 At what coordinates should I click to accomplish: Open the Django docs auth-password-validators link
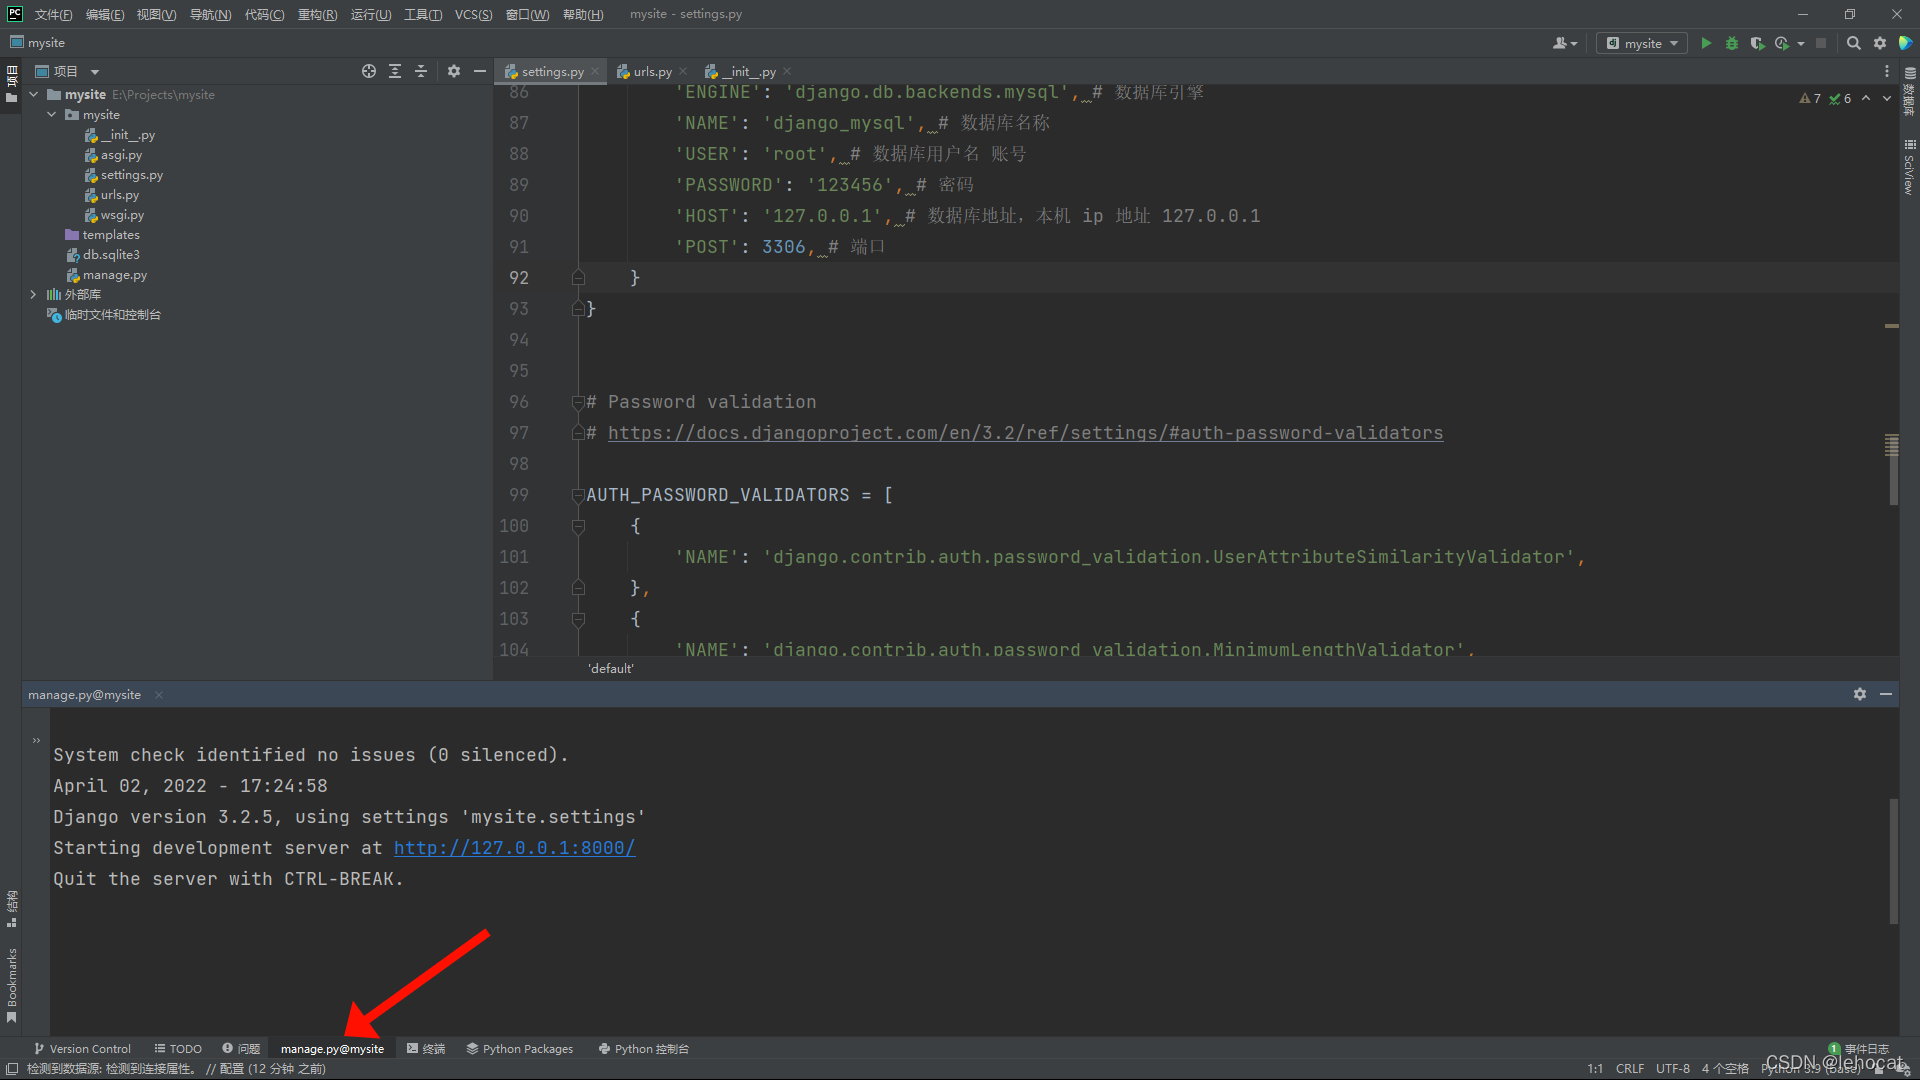click(1025, 433)
